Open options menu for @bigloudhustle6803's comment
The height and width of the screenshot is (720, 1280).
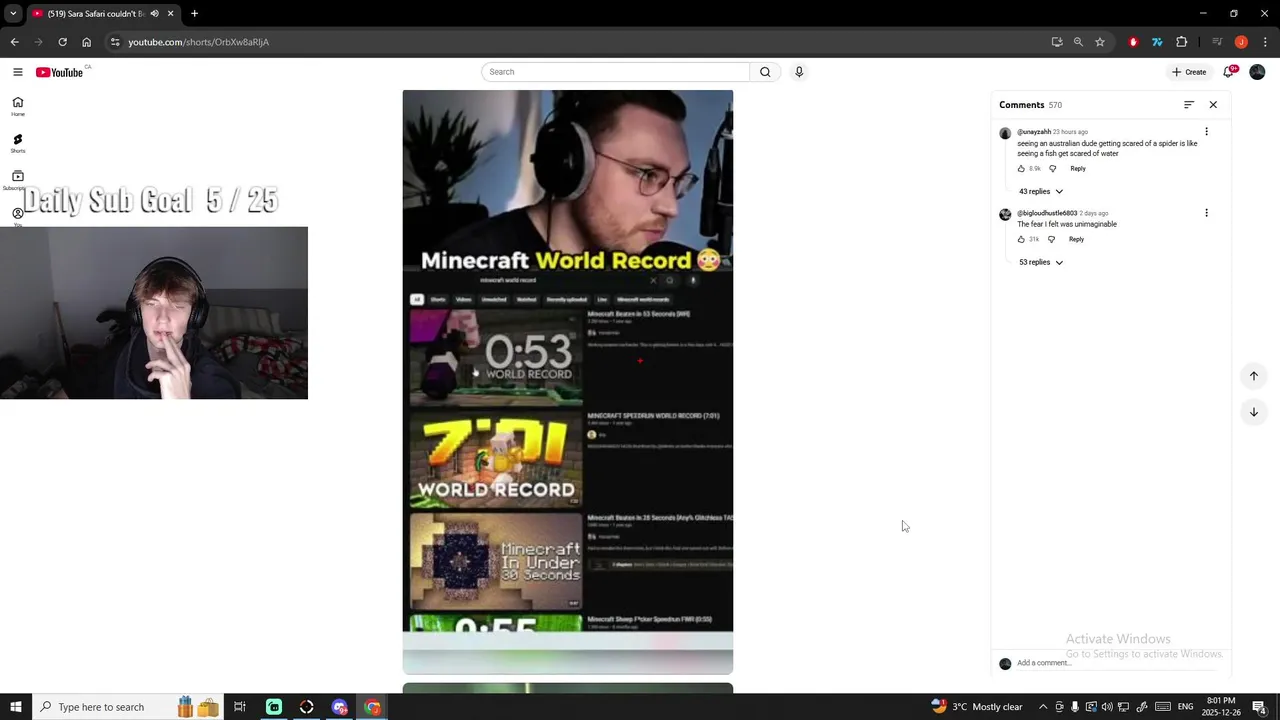click(x=1206, y=213)
